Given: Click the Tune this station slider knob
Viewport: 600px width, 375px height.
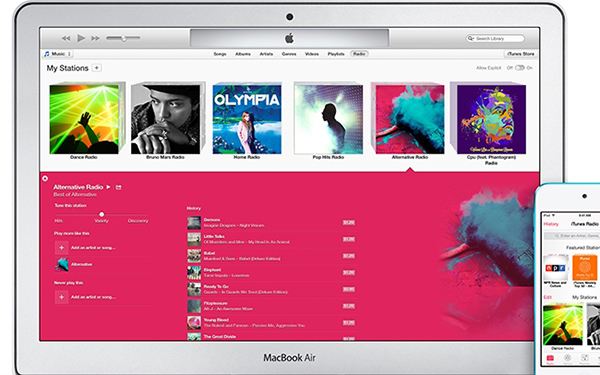Looking at the screenshot, I should click(x=101, y=214).
